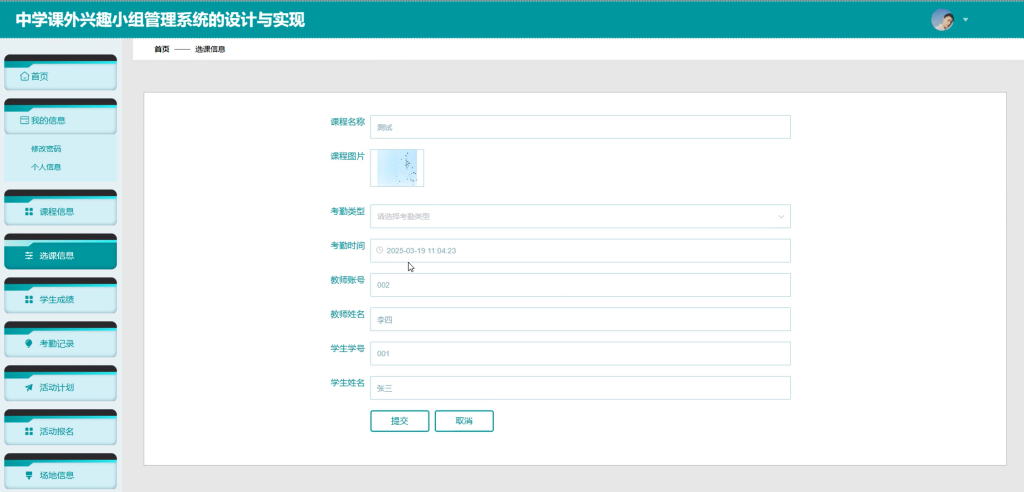The width and height of the screenshot is (1024, 492).
Task: Select 个人信息 submenu item
Action: click(46, 167)
